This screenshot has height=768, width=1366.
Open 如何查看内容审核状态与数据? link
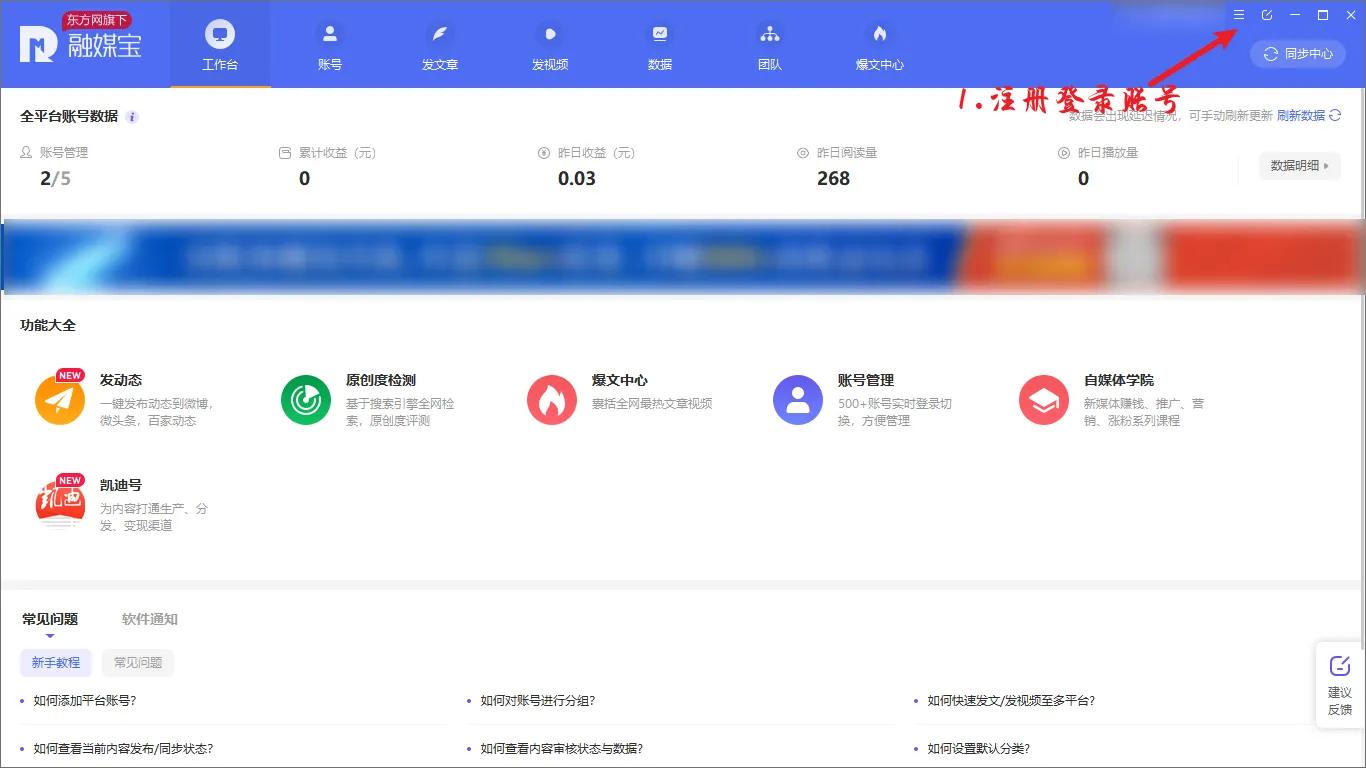[x=562, y=748]
